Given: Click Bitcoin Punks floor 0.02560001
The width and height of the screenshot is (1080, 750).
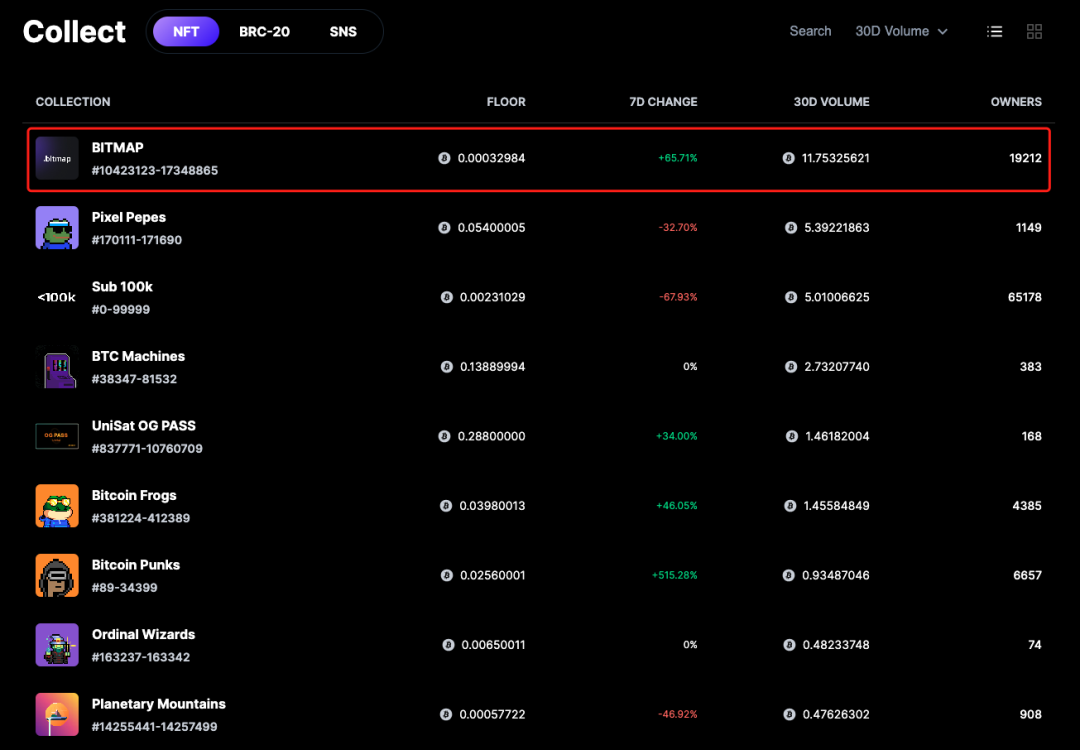Looking at the screenshot, I should pos(492,576).
